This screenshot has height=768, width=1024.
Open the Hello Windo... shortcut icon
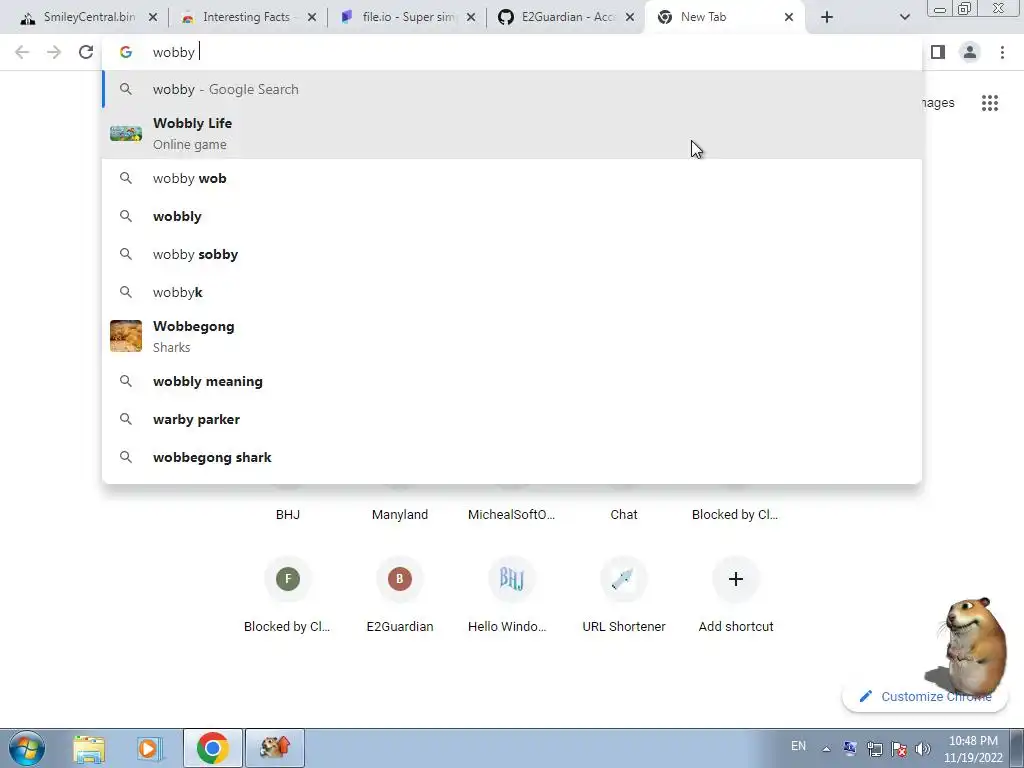point(511,579)
